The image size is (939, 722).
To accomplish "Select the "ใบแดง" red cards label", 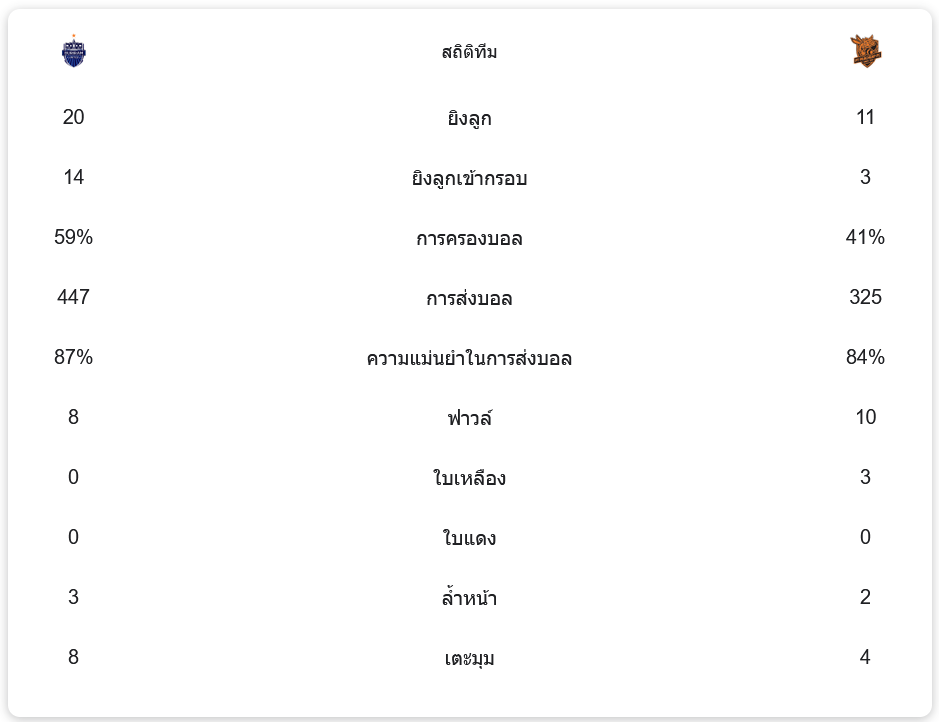I will pos(469,539).
